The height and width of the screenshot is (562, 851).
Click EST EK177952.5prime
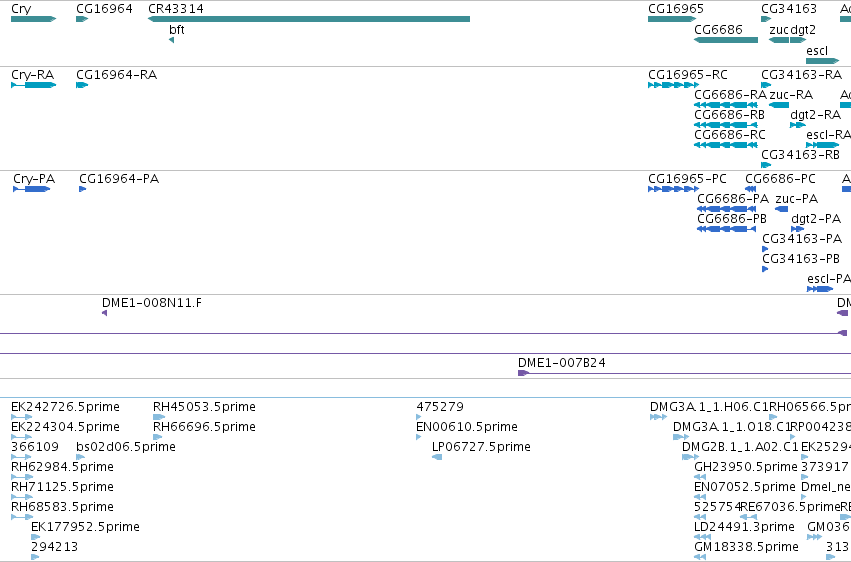(85, 527)
